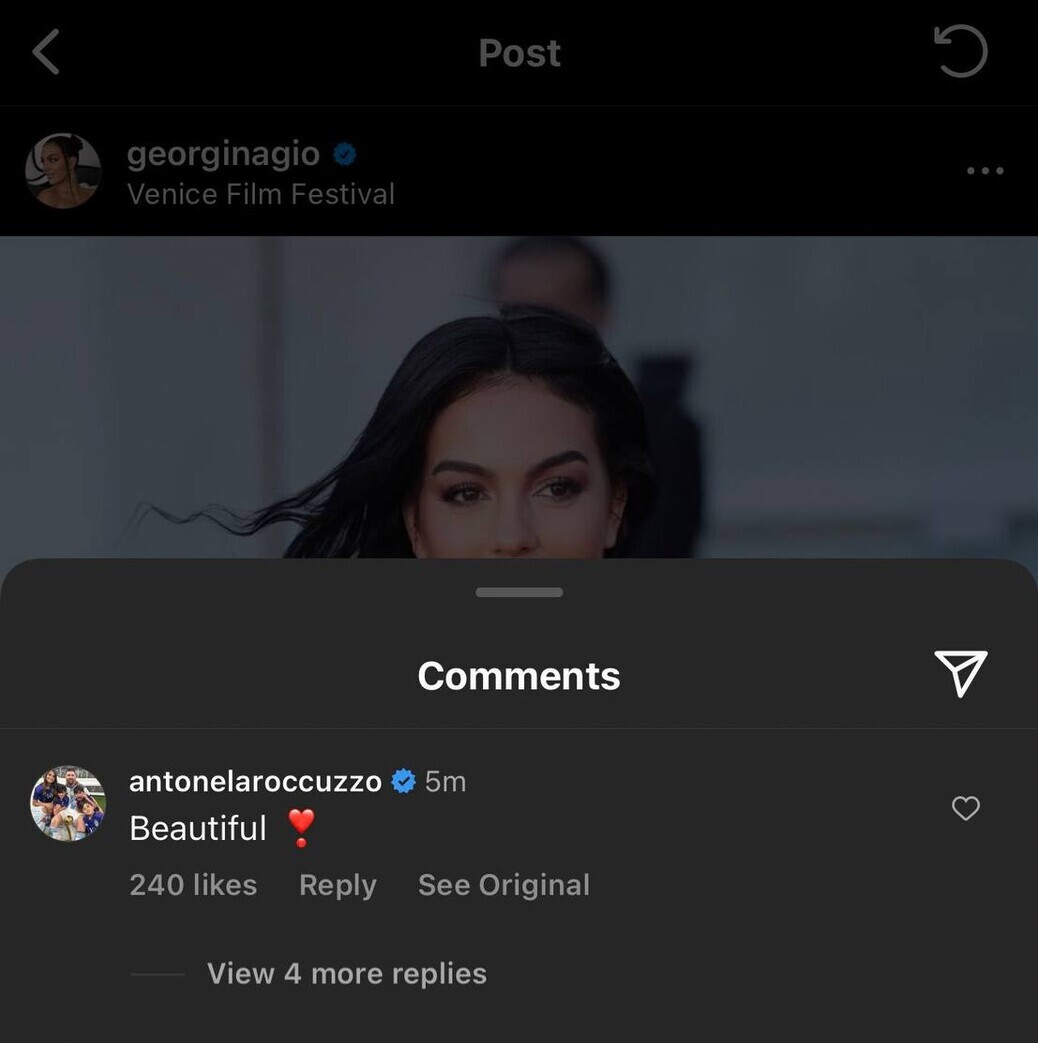Tap the paper plane share icon
This screenshot has height=1043, width=1038.
(x=960, y=673)
